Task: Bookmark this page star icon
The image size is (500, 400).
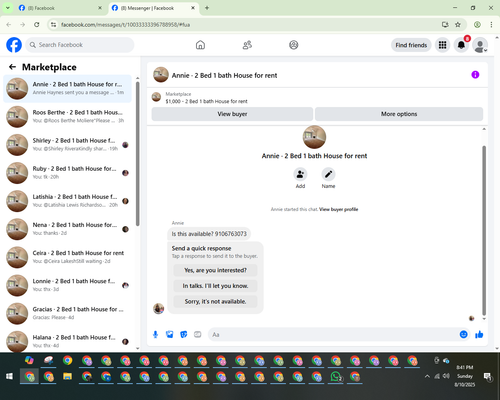Action: coord(458,25)
